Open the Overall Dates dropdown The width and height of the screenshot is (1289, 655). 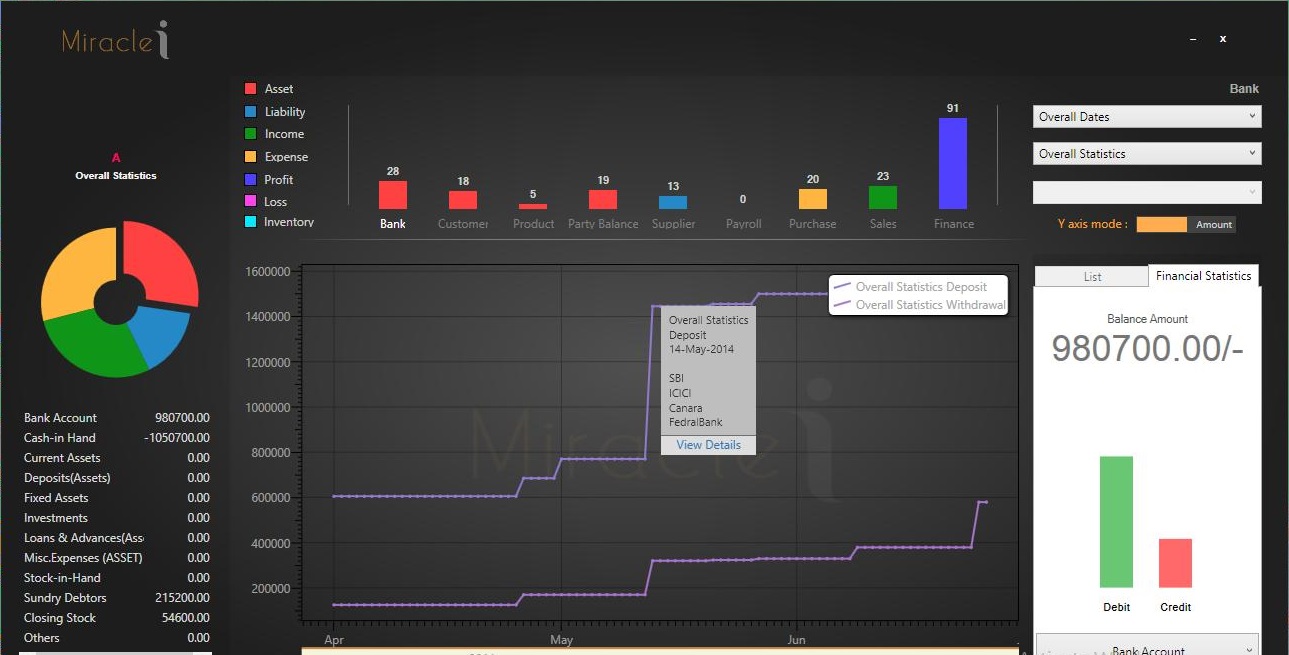[1147, 117]
